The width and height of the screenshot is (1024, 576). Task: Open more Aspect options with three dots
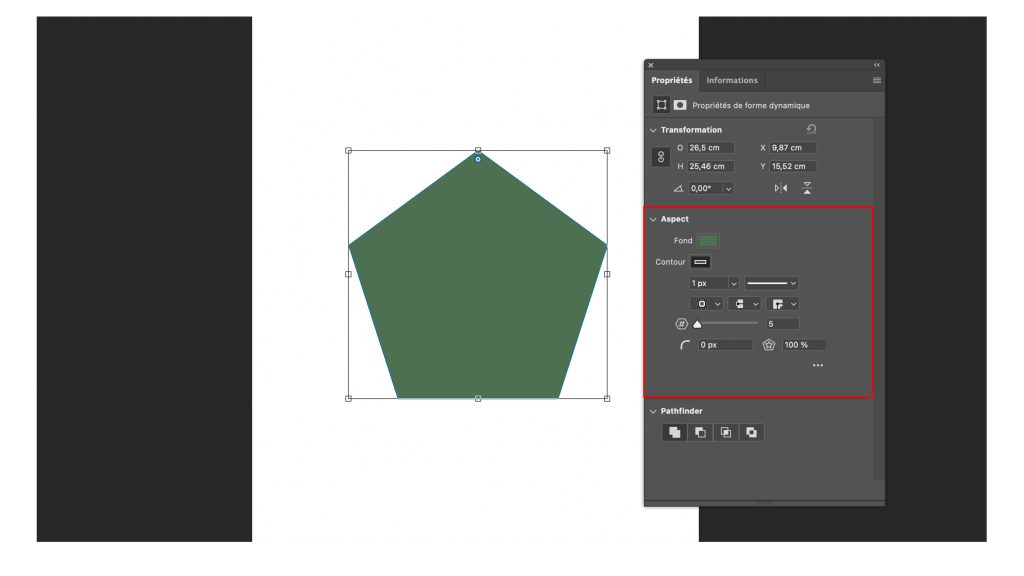click(818, 366)
